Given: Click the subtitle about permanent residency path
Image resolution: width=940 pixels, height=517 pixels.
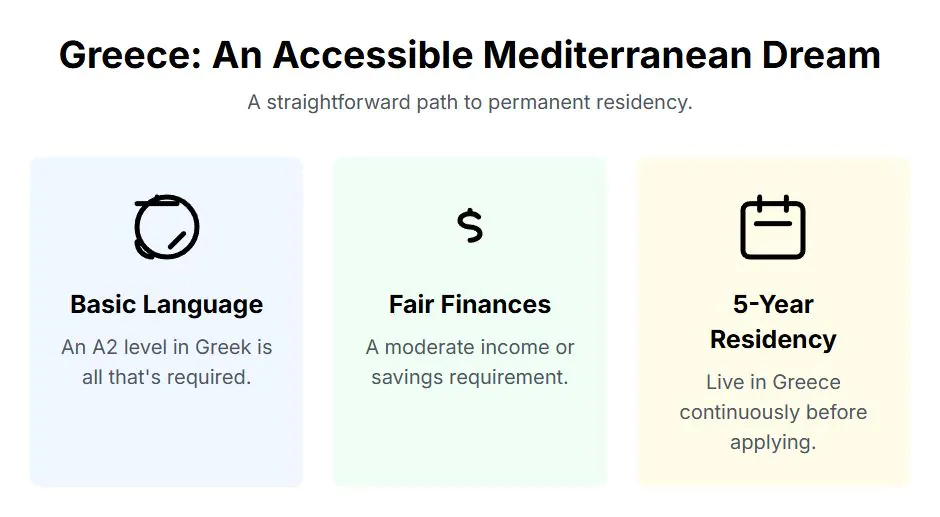Looking at the screenshot, I should (470, 103).
